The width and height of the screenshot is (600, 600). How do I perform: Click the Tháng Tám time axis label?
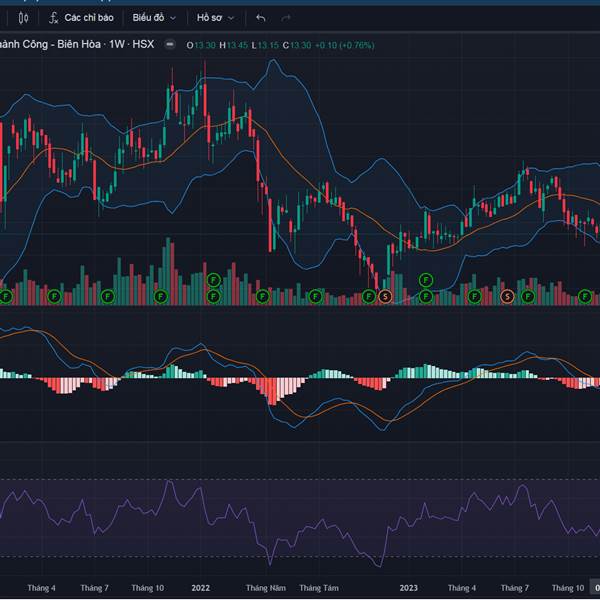point(319,588)
